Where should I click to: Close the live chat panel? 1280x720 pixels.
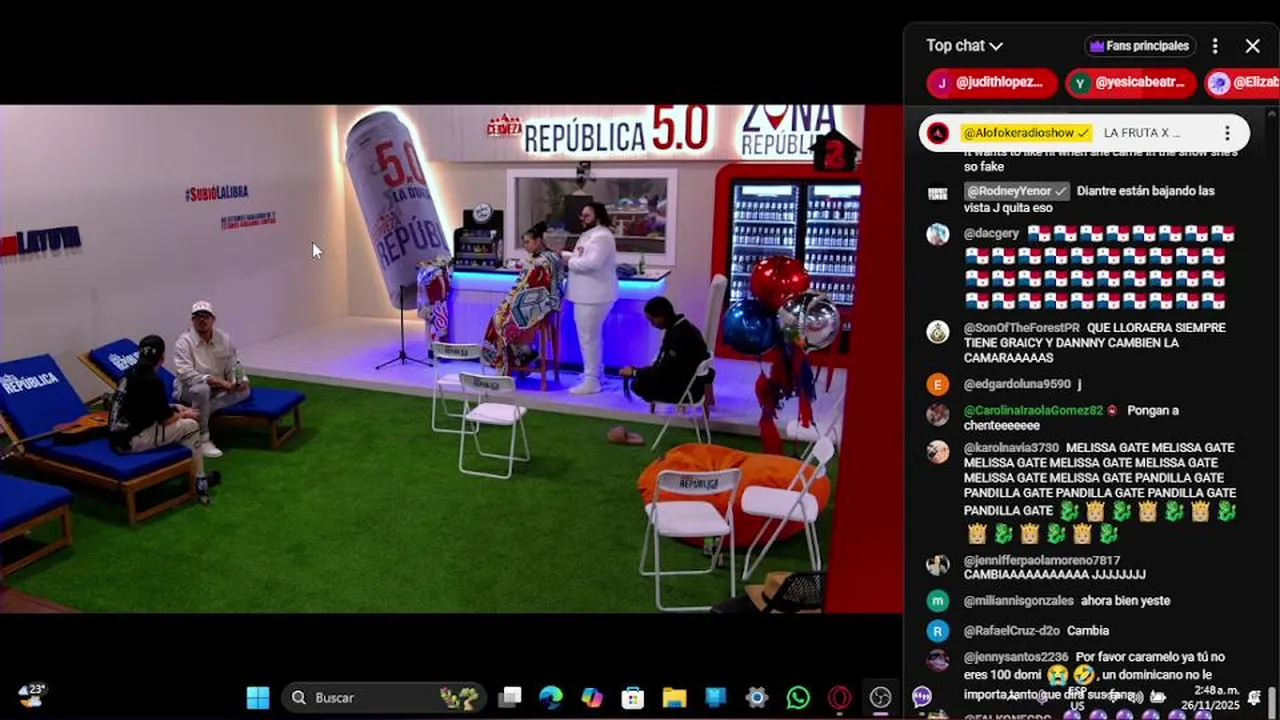(1252, 46)
